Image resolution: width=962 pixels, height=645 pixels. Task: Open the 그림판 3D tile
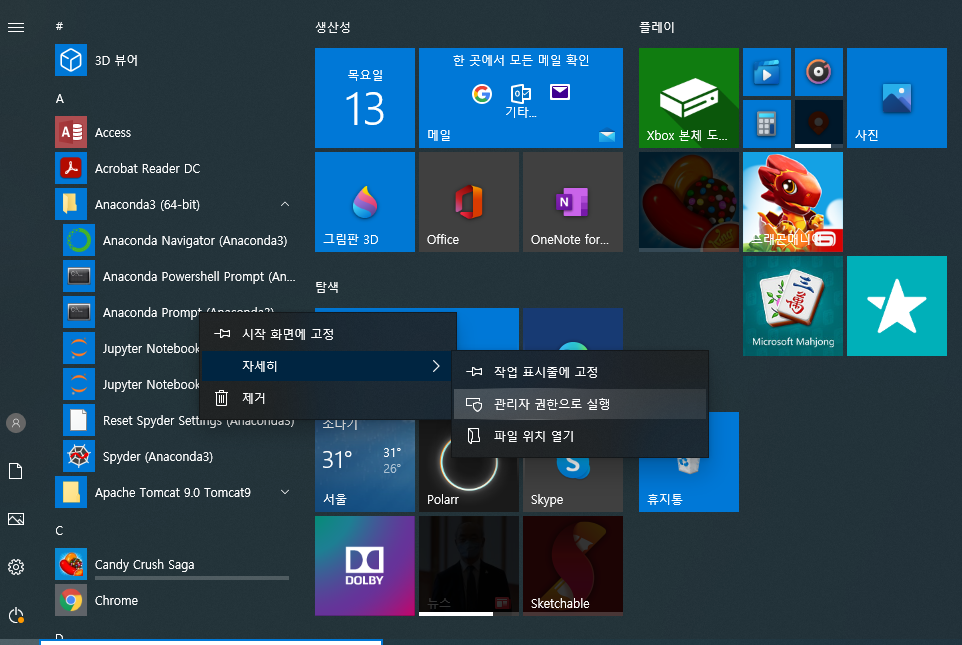click(x=364, y=202)
